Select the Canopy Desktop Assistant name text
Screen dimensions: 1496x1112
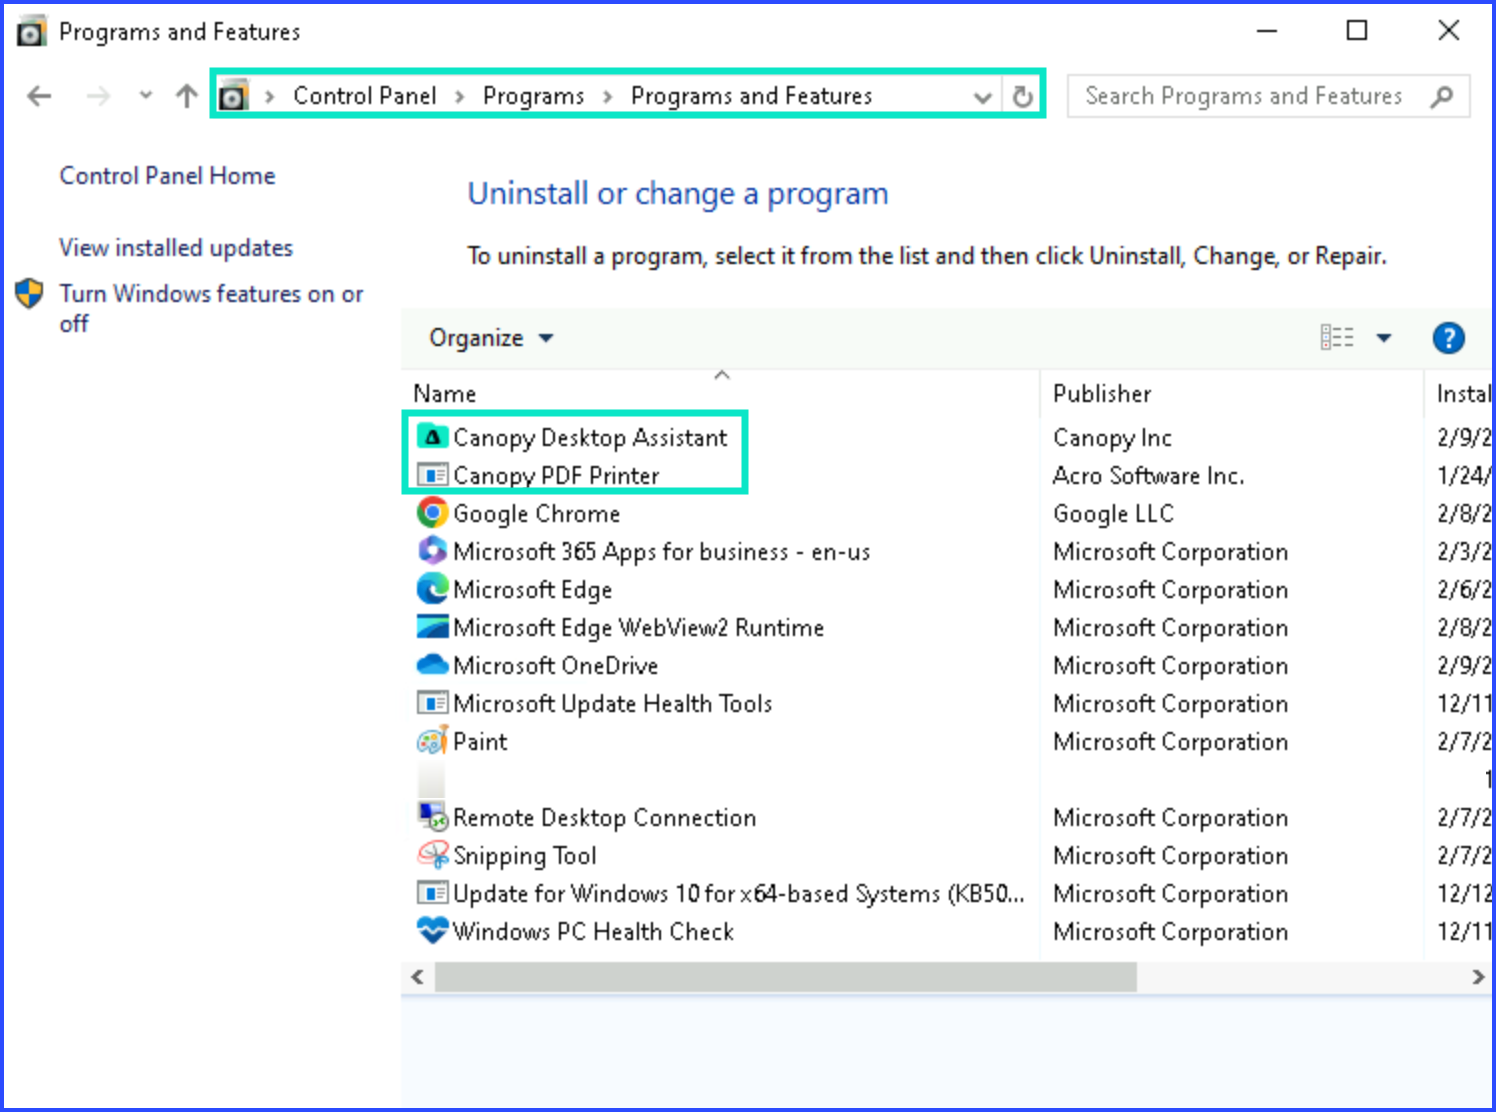point(590,437)
